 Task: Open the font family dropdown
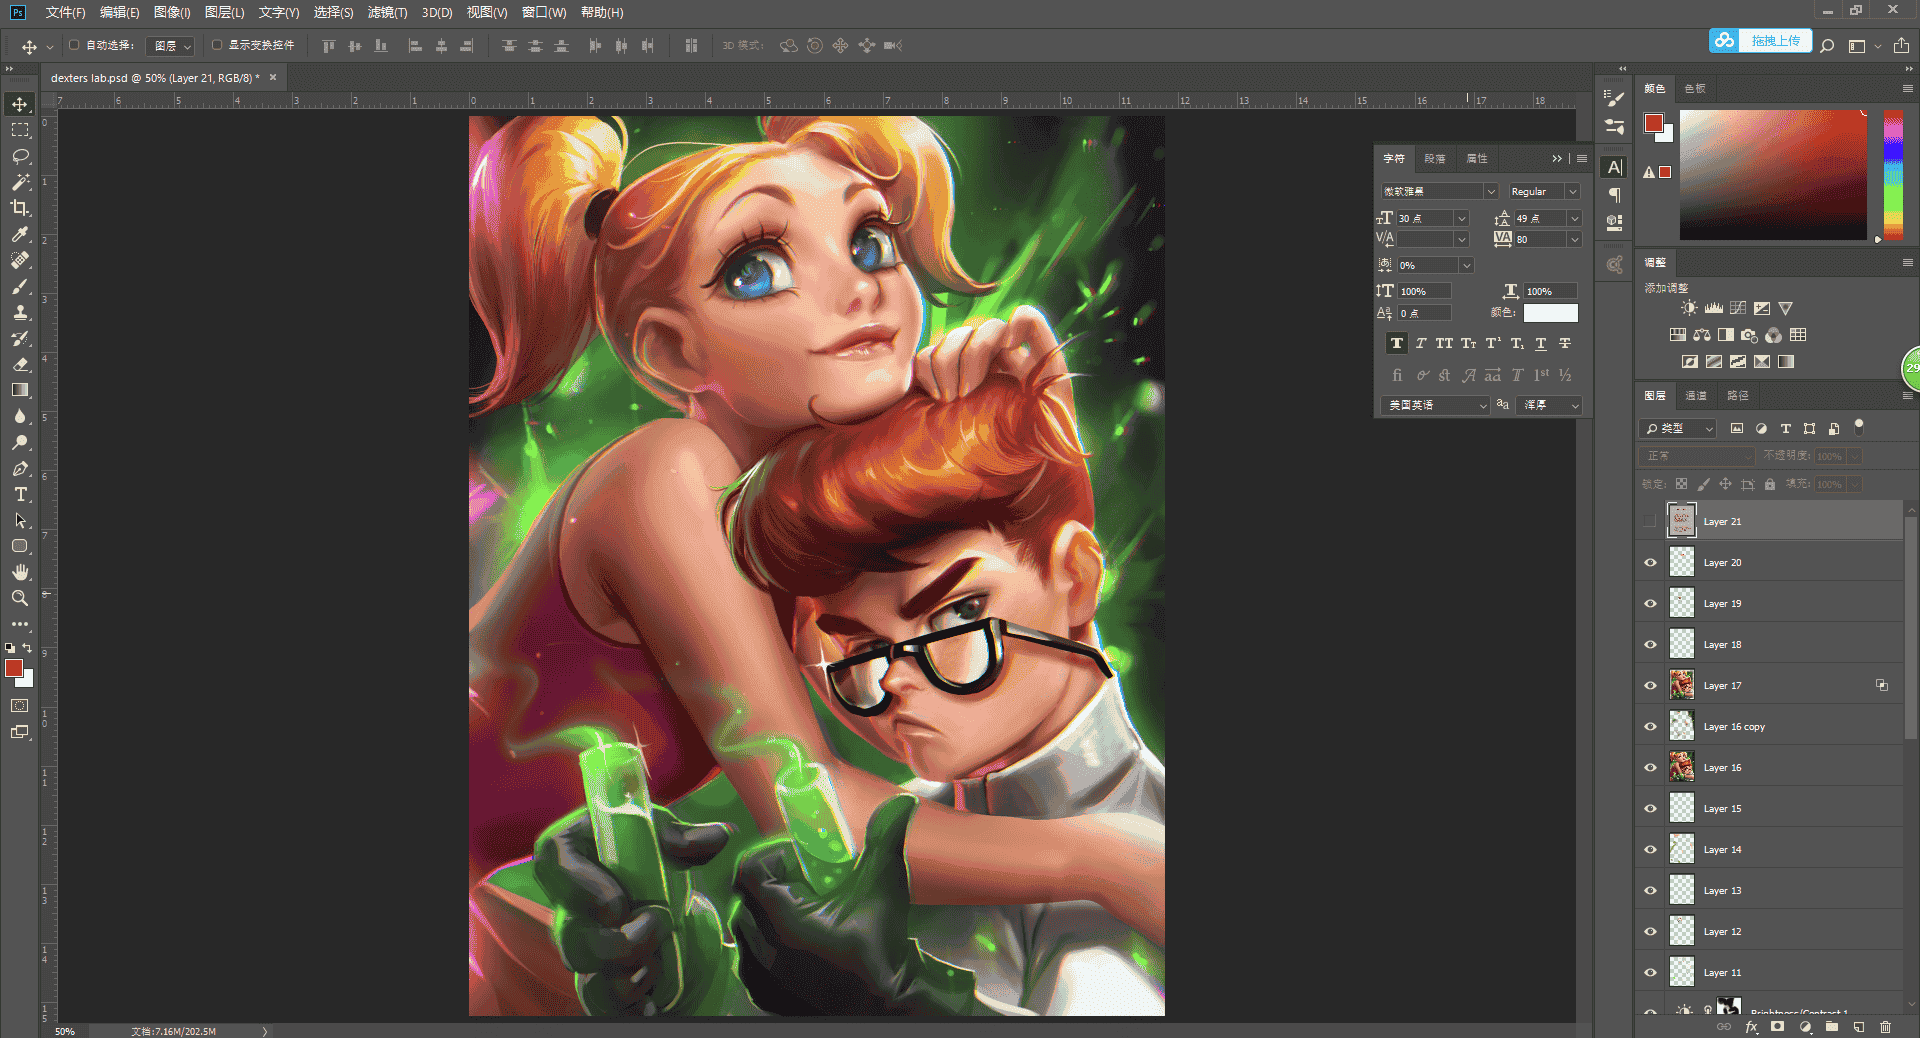pos(1491,191)
